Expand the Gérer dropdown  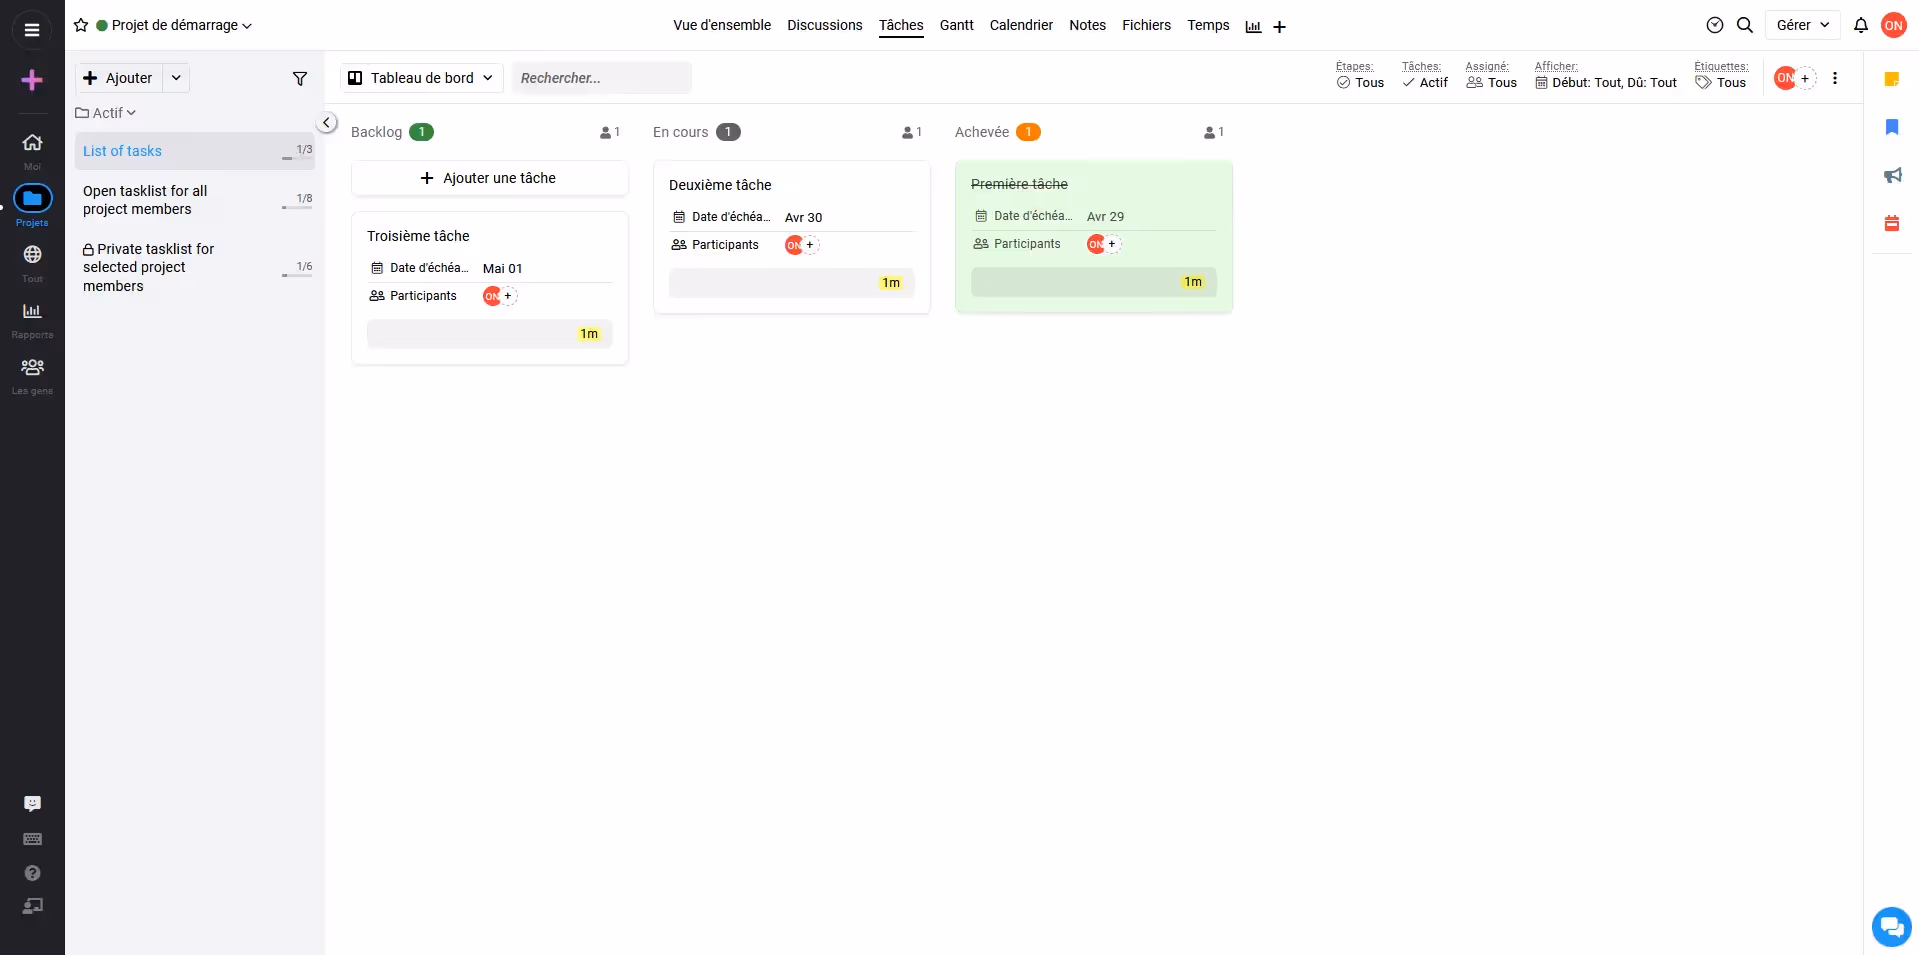[1802, 26]
